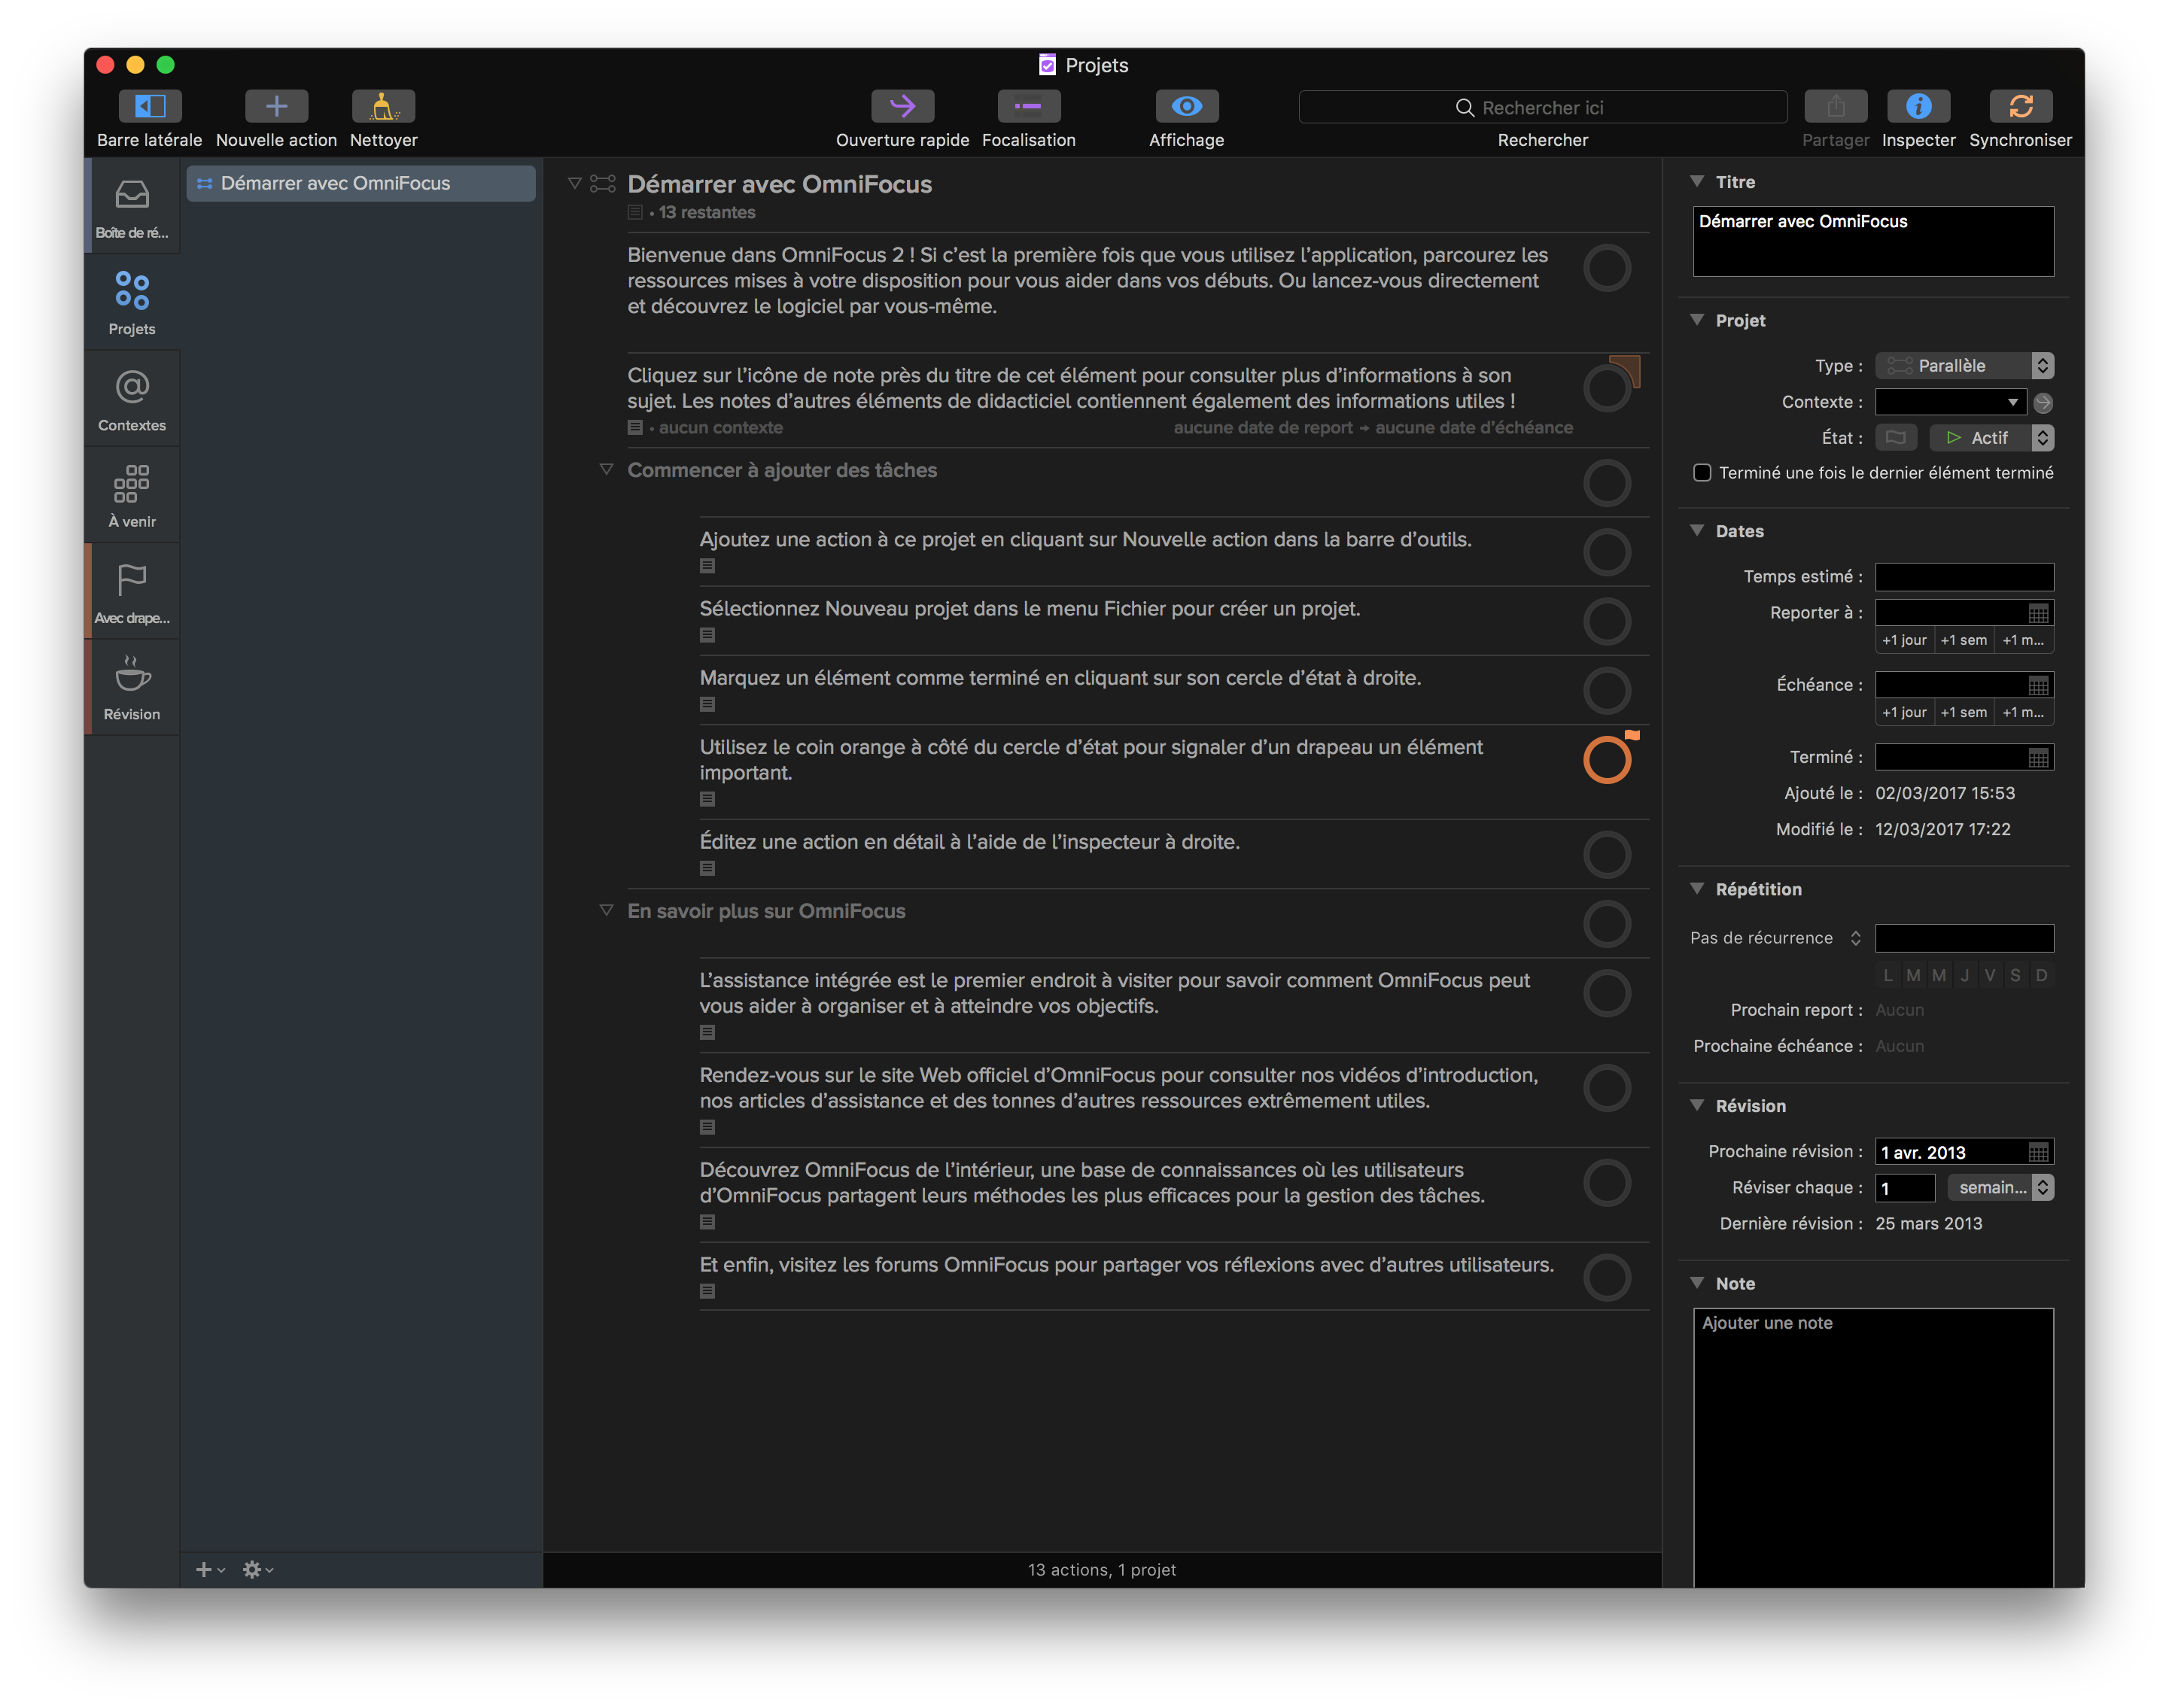Screen dimensions: 2169x1708
Task: Click the Terminé calendar icon
Action: pyautogui.click(x=2038, y=757)
